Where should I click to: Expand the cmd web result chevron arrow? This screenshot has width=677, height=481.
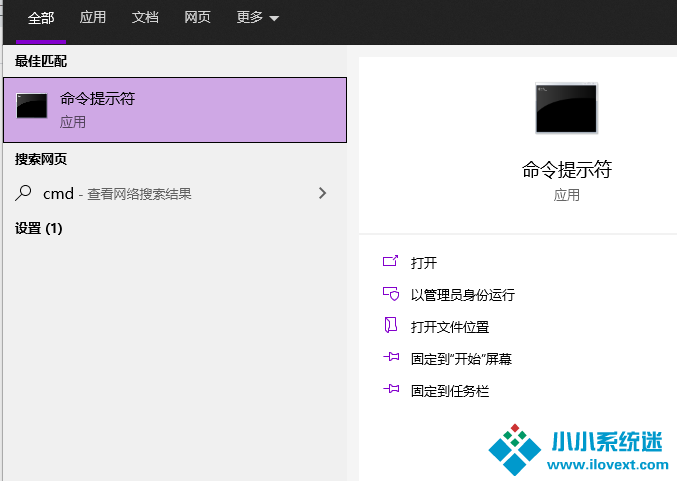(322, 193)
